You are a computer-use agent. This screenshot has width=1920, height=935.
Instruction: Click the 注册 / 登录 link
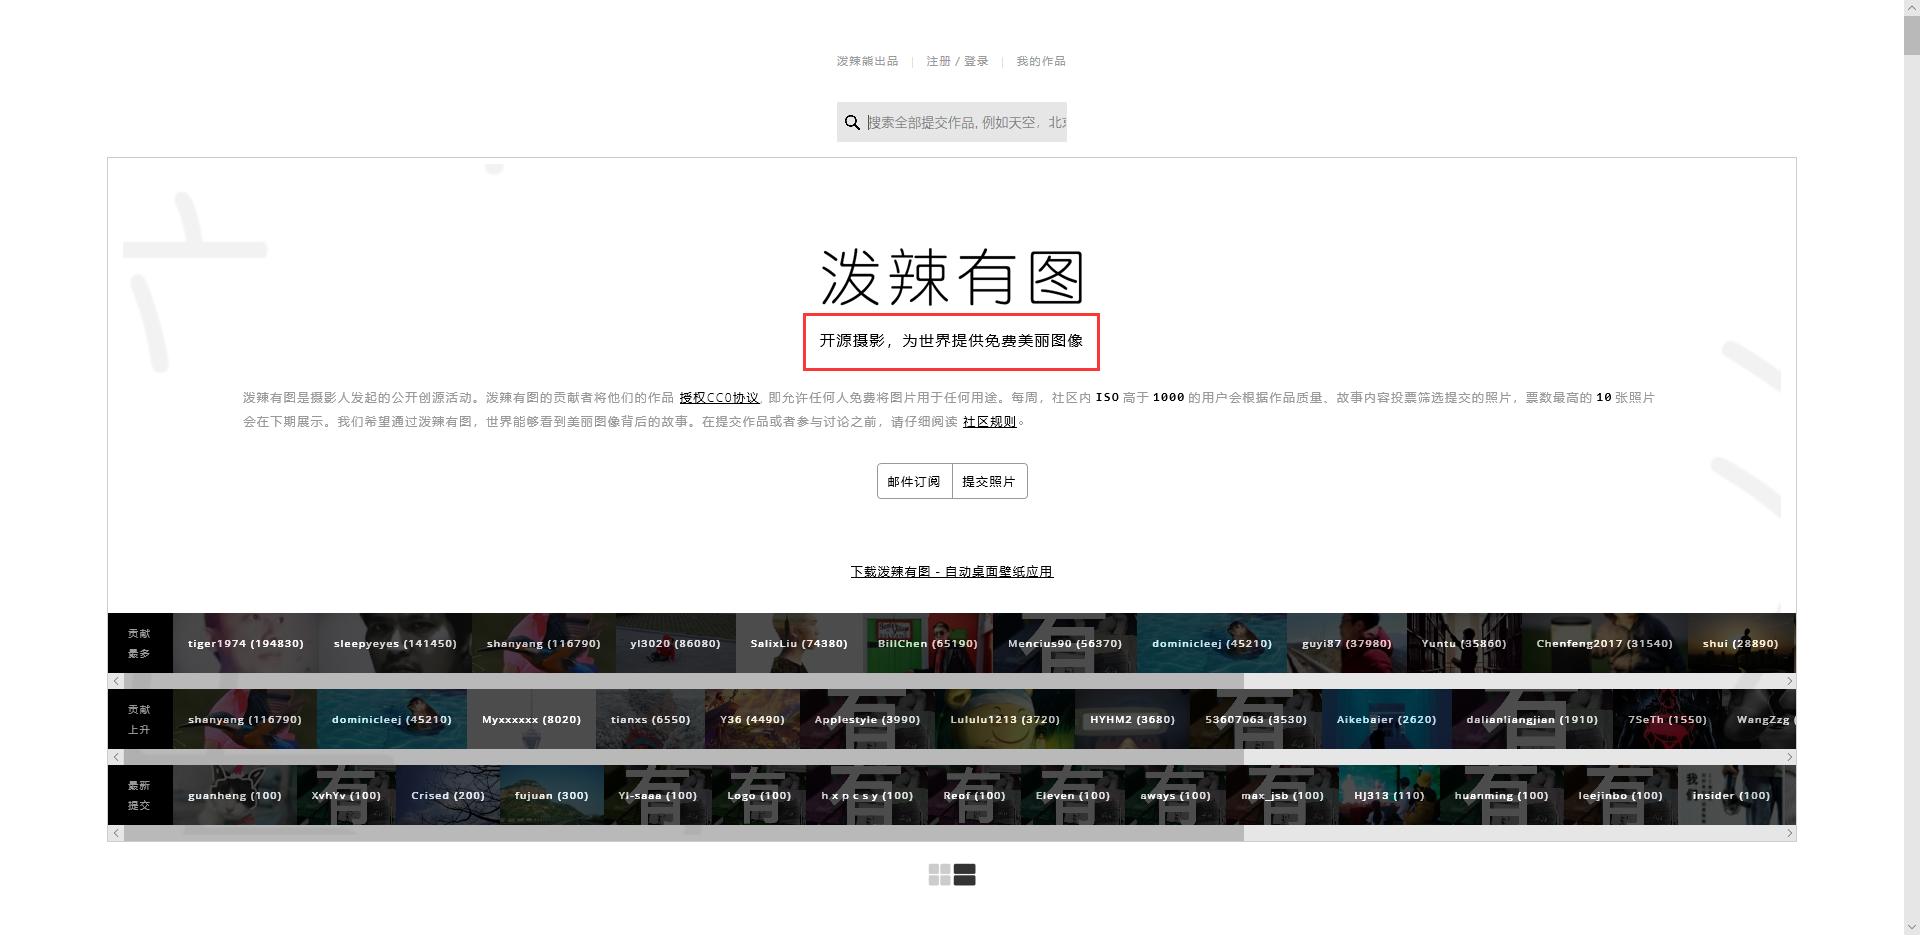pyautogui.click(x=957, y=61)
